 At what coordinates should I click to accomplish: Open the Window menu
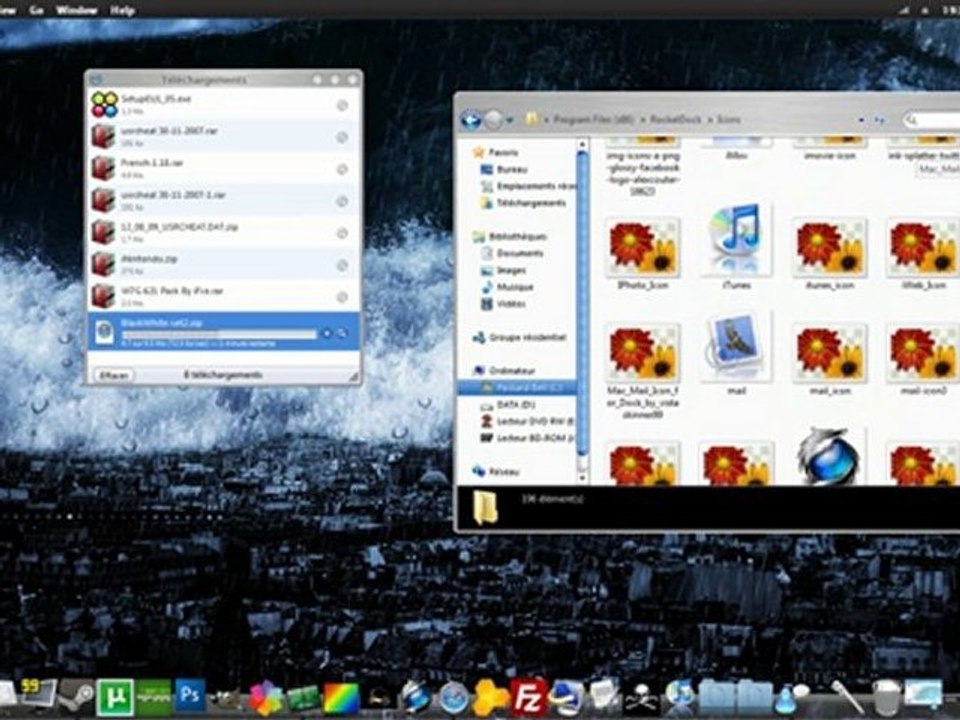[77, 10]
